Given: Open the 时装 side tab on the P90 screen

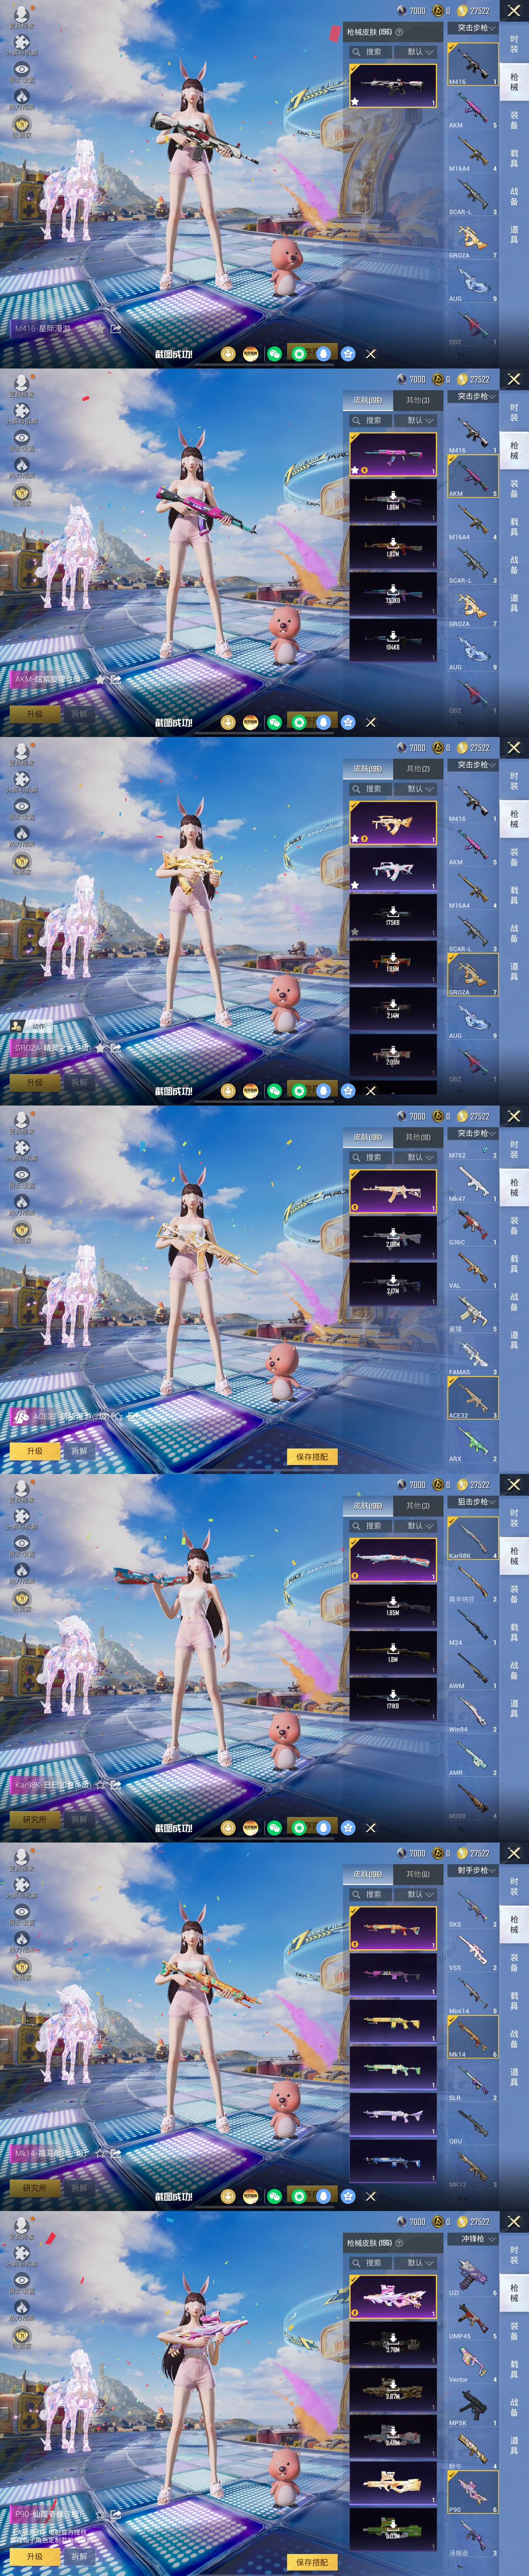Looking at the screenshot, I should pyautogui.click(x=514, y=2255).
